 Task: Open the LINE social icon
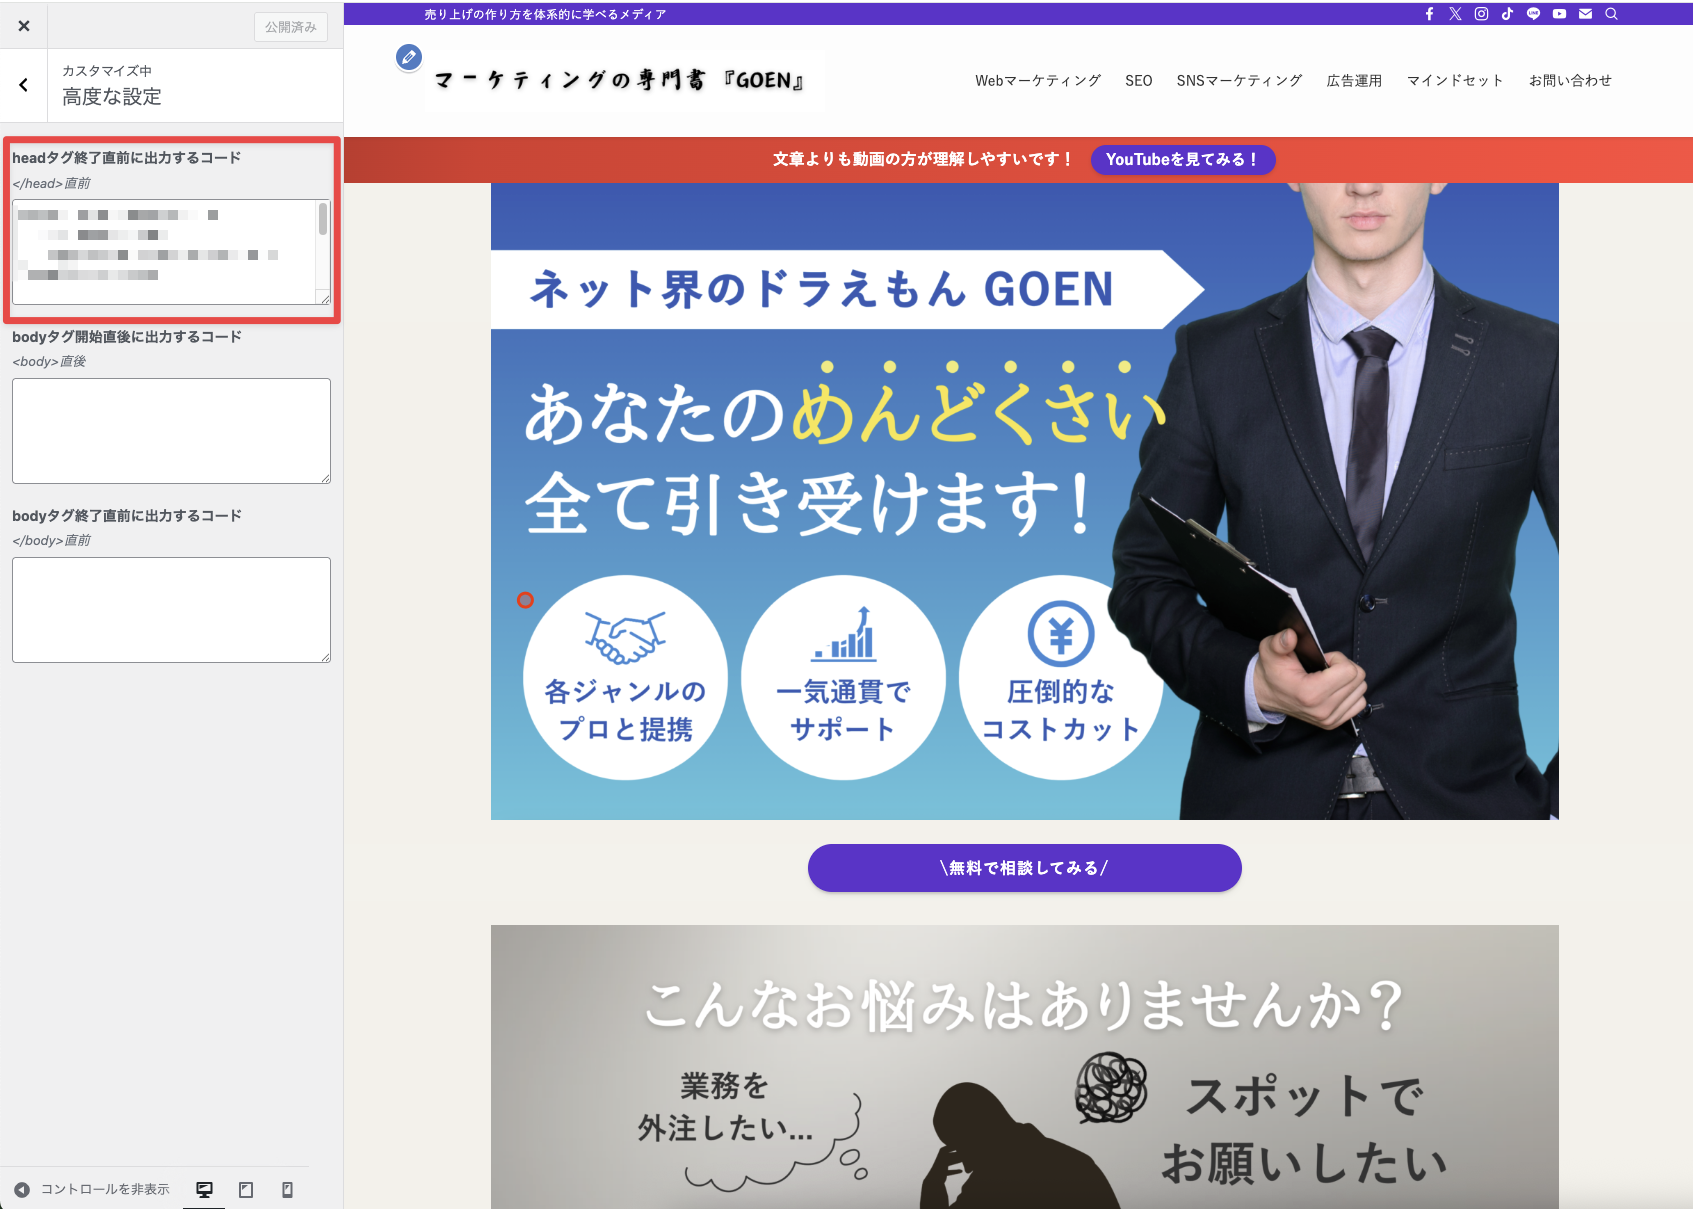click(1533, 14)
